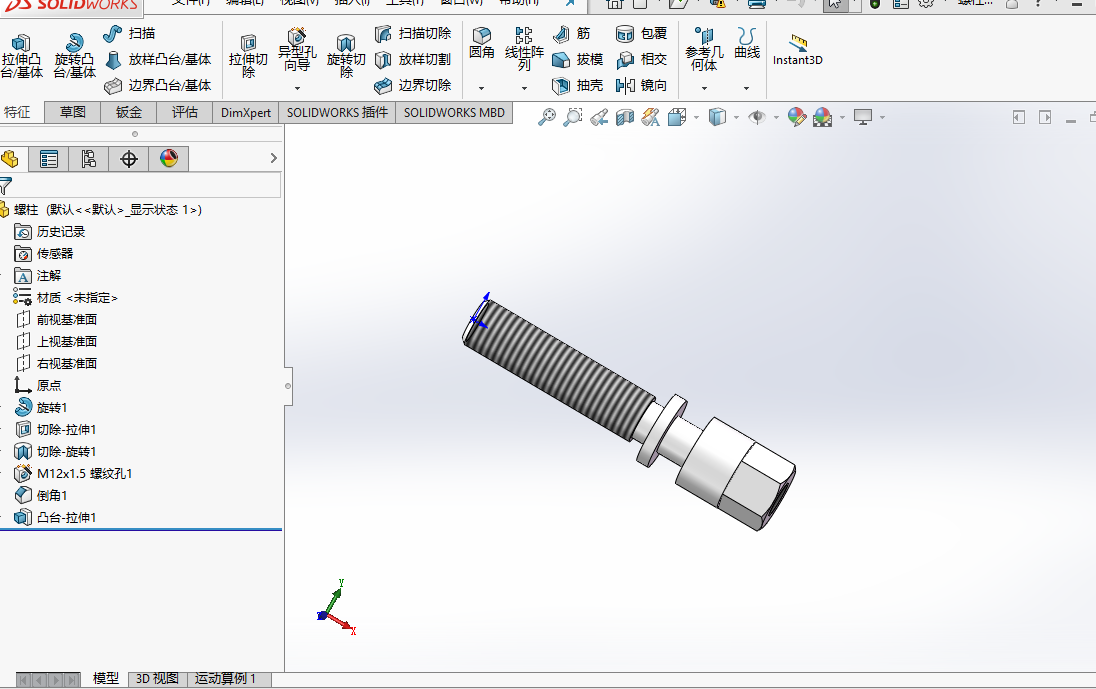Image resolution: width=1096 pixels, height=689 pixels.
Task: Expand the 线性阵列 dropdown arrow
Action: tap(524, 88)
